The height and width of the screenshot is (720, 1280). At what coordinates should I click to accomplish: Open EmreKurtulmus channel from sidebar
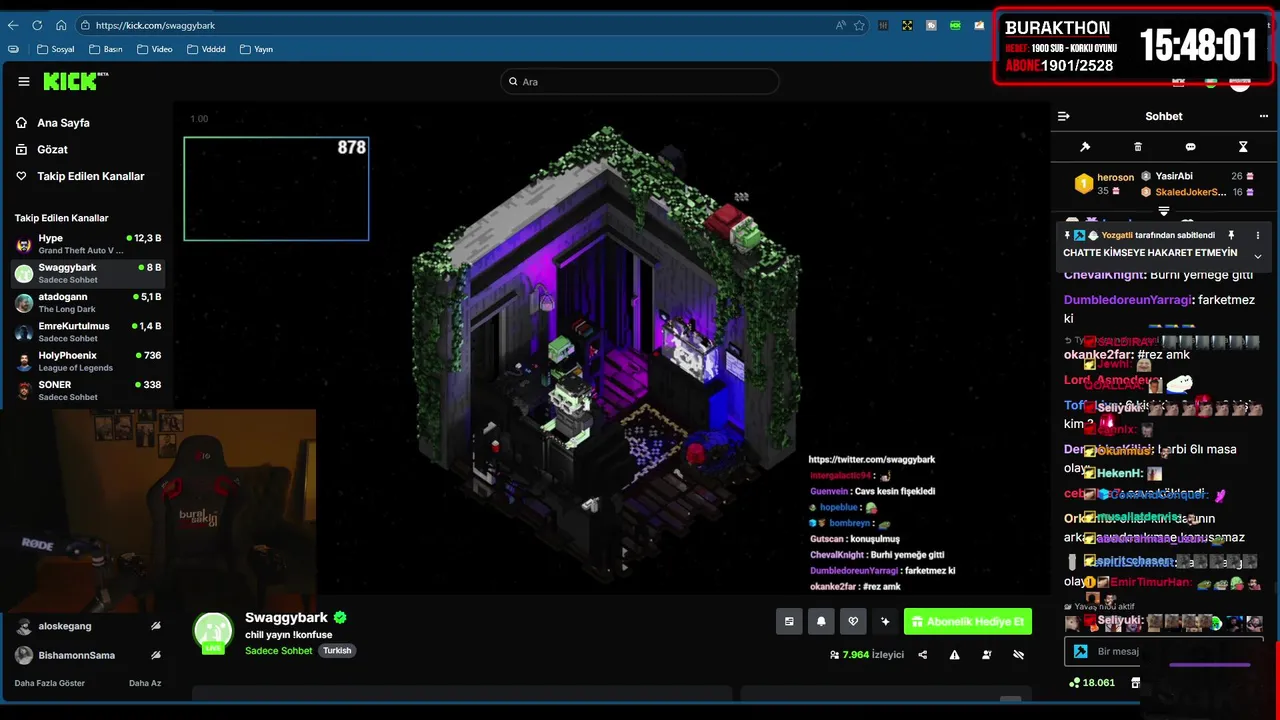(88, 331)
